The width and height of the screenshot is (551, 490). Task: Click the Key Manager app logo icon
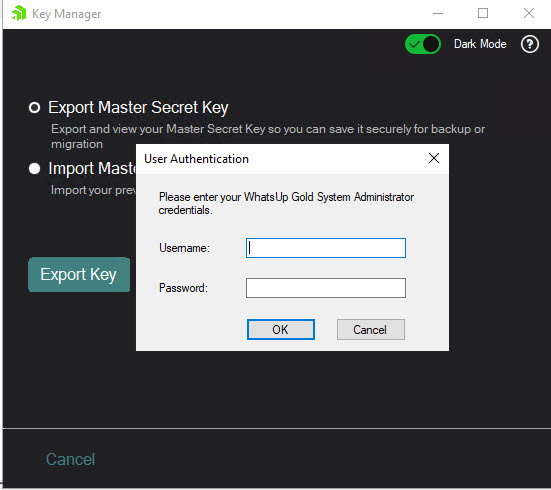(19, 13)
